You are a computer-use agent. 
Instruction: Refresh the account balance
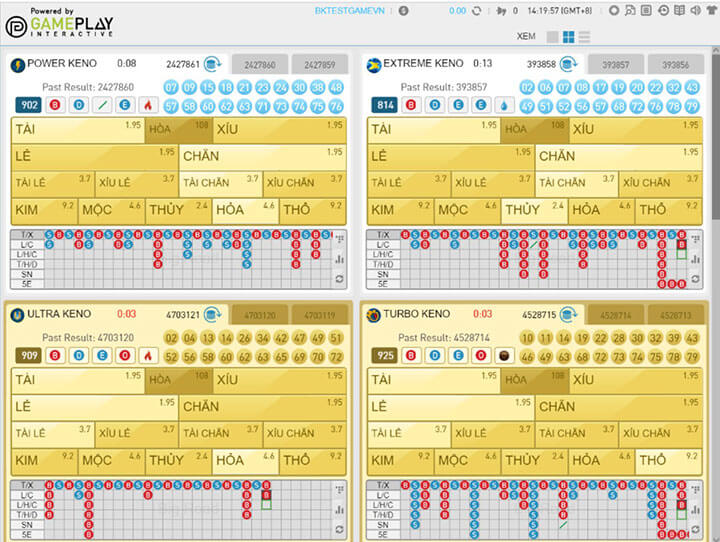click(x=477, y=11)
